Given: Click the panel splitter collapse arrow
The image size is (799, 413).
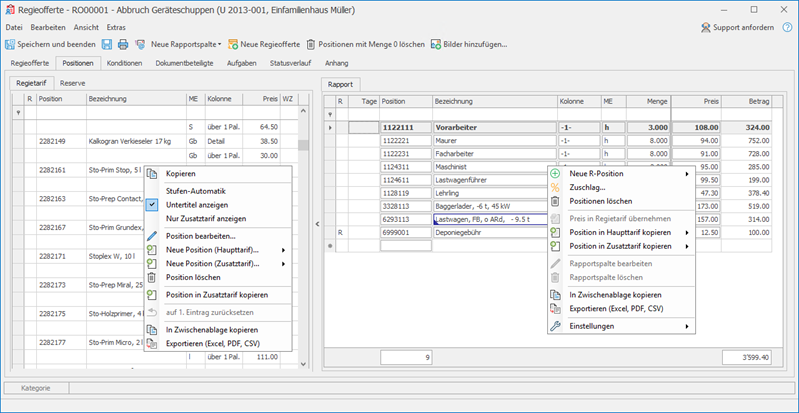Looking at the screenshot, I should pyautogui.click(x=317, y=223).
